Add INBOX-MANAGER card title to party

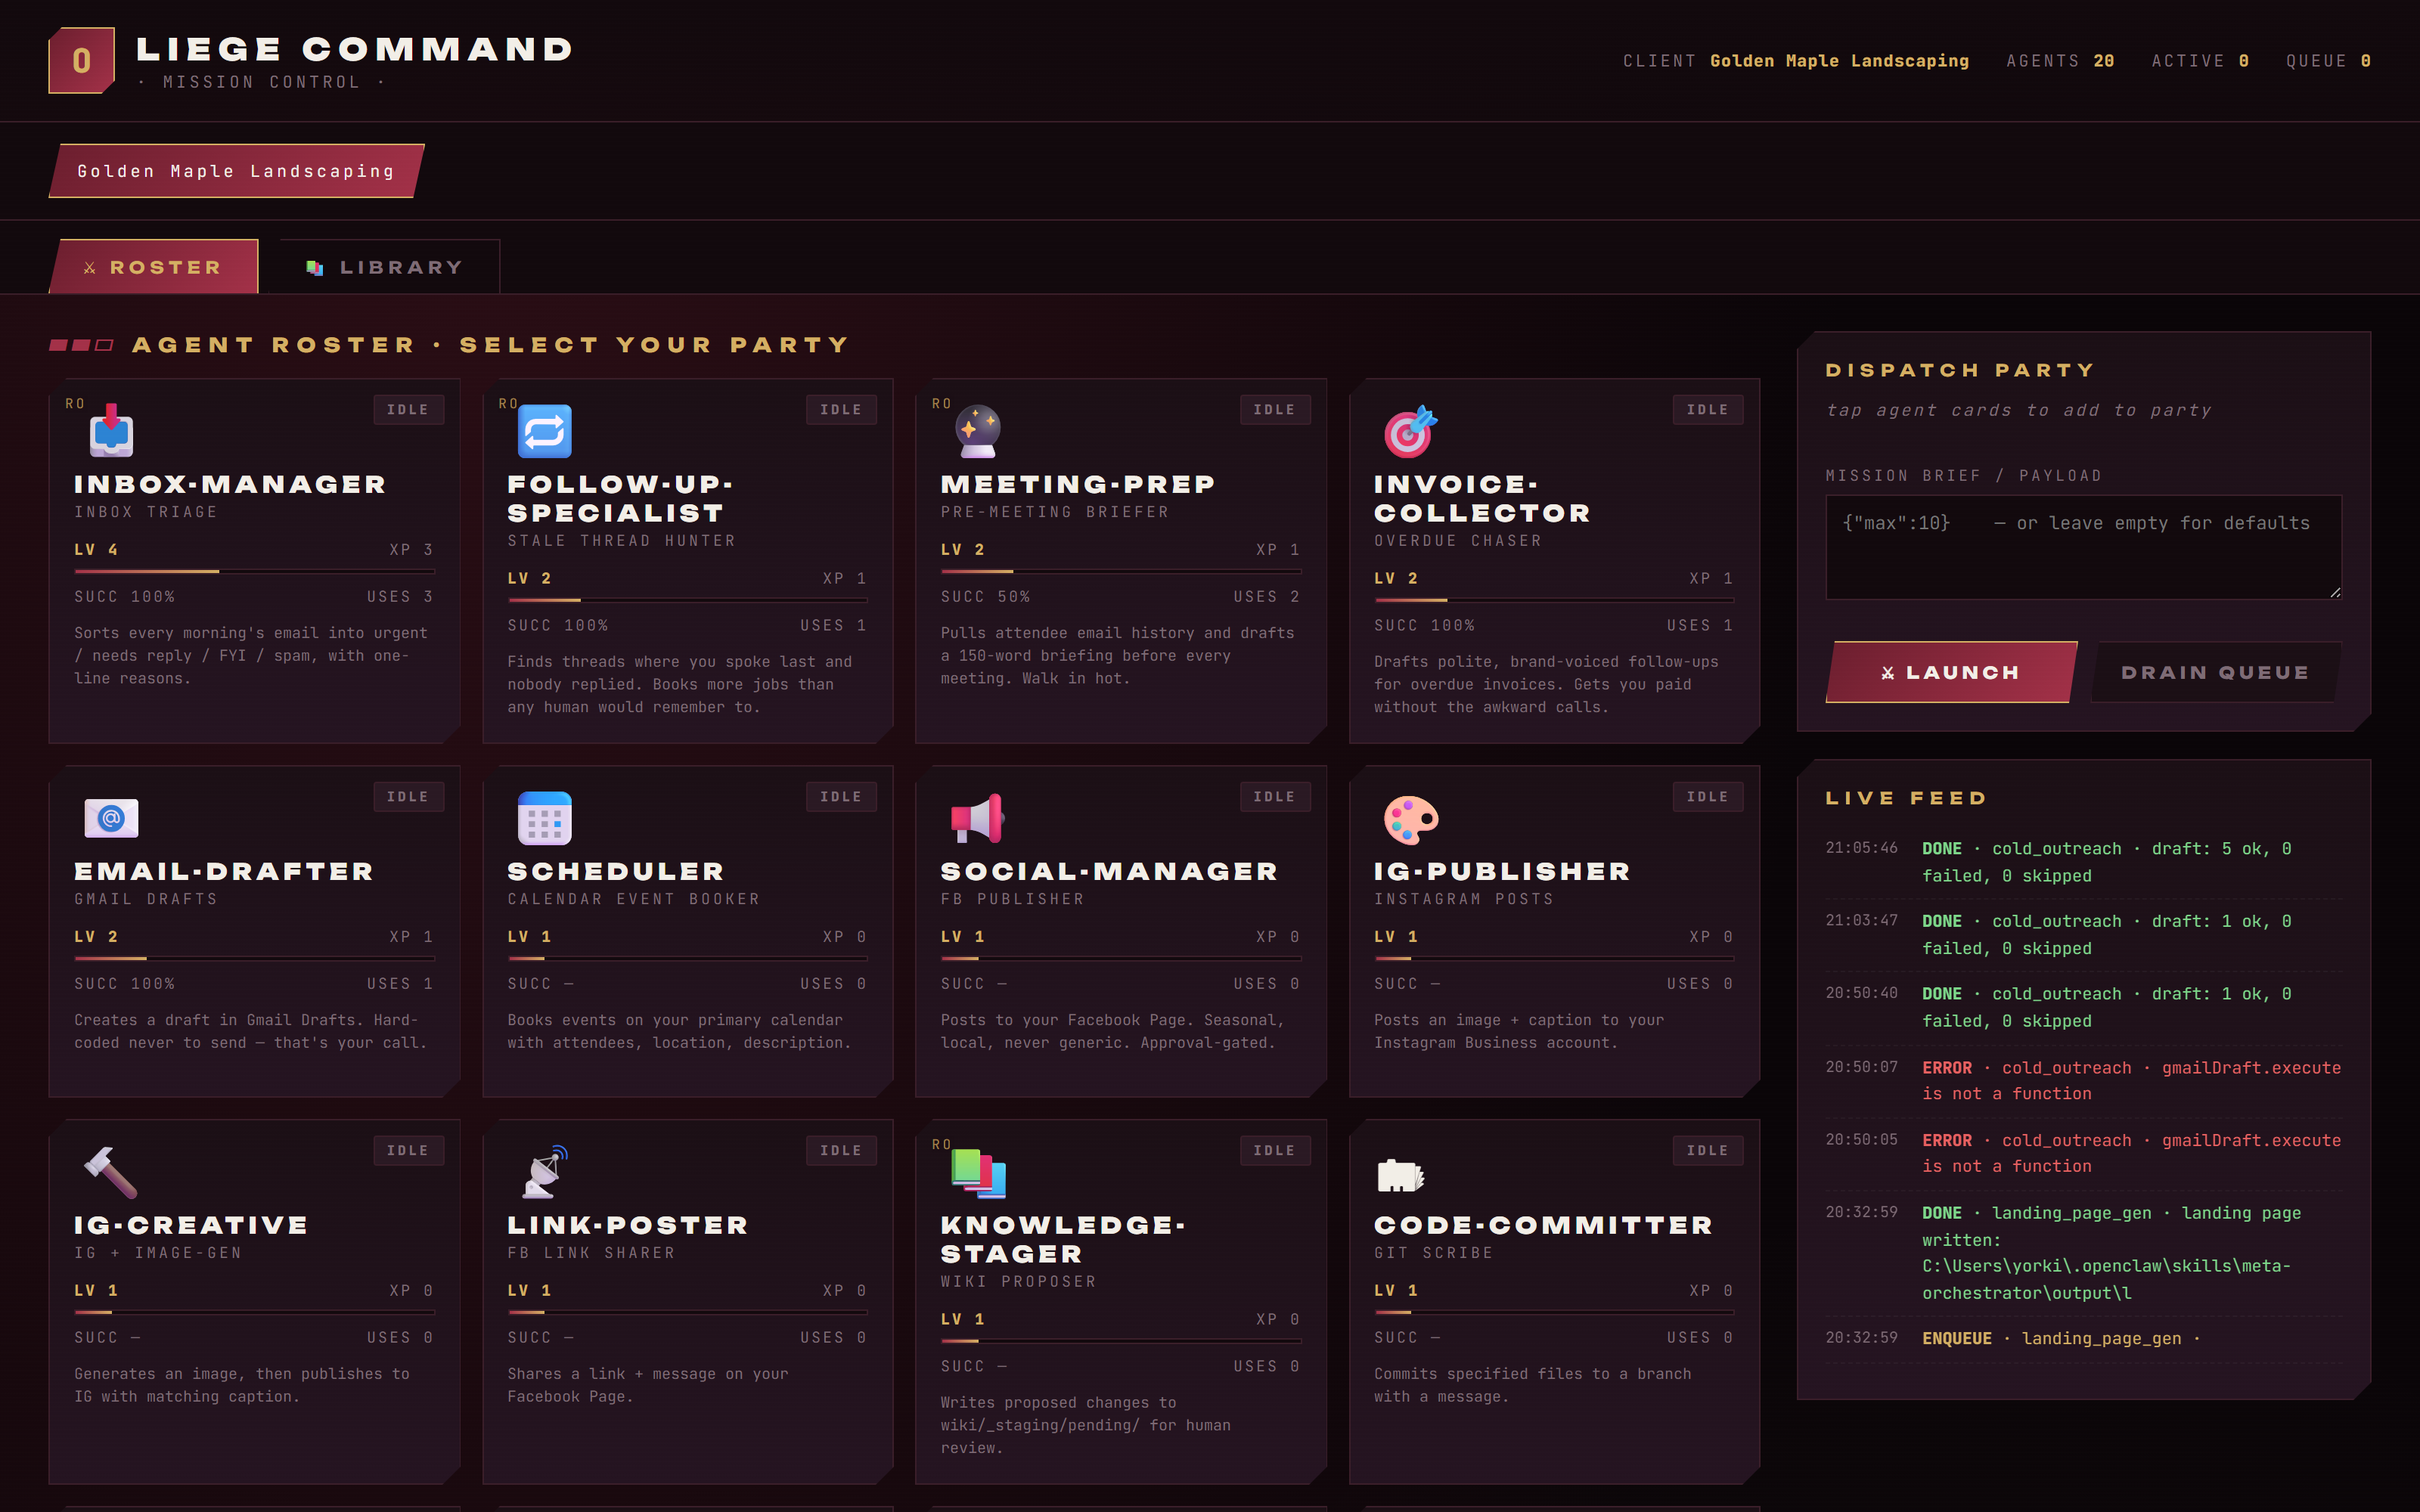tap(230, 484)
